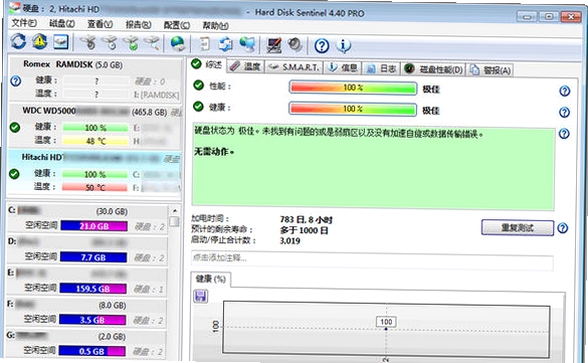Viewport: 588px width, 363px height.
Task: Switch to the 日志 tab
Action: (381, 69)
